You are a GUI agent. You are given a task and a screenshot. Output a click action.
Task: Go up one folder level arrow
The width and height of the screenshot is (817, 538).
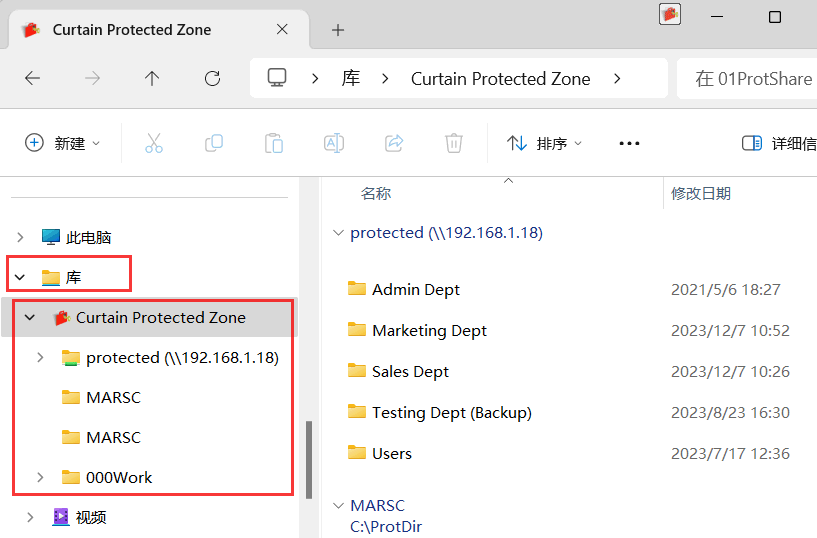pyautogui.click(x=152, y=79)
